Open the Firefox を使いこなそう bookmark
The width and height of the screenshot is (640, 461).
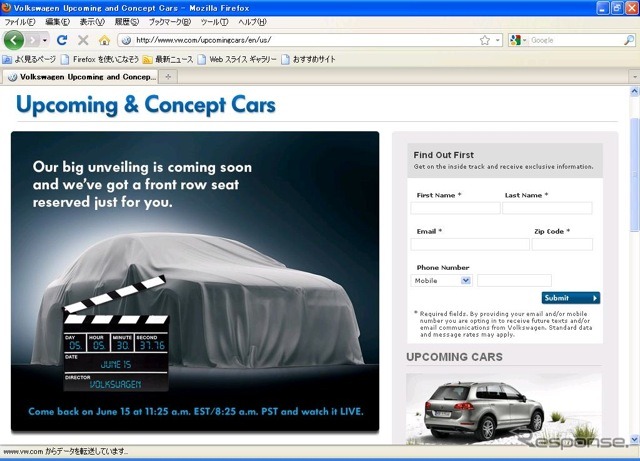(x=100, y=60)
